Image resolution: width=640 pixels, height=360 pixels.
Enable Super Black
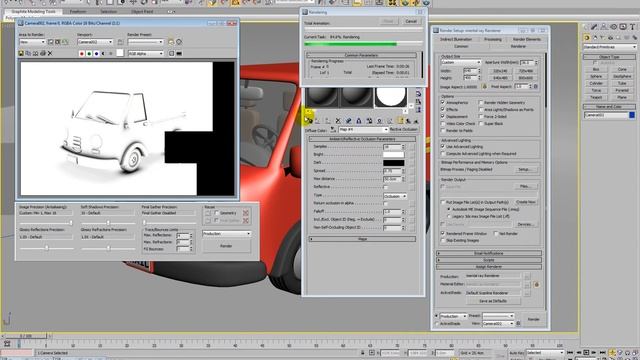pos(481,123)
